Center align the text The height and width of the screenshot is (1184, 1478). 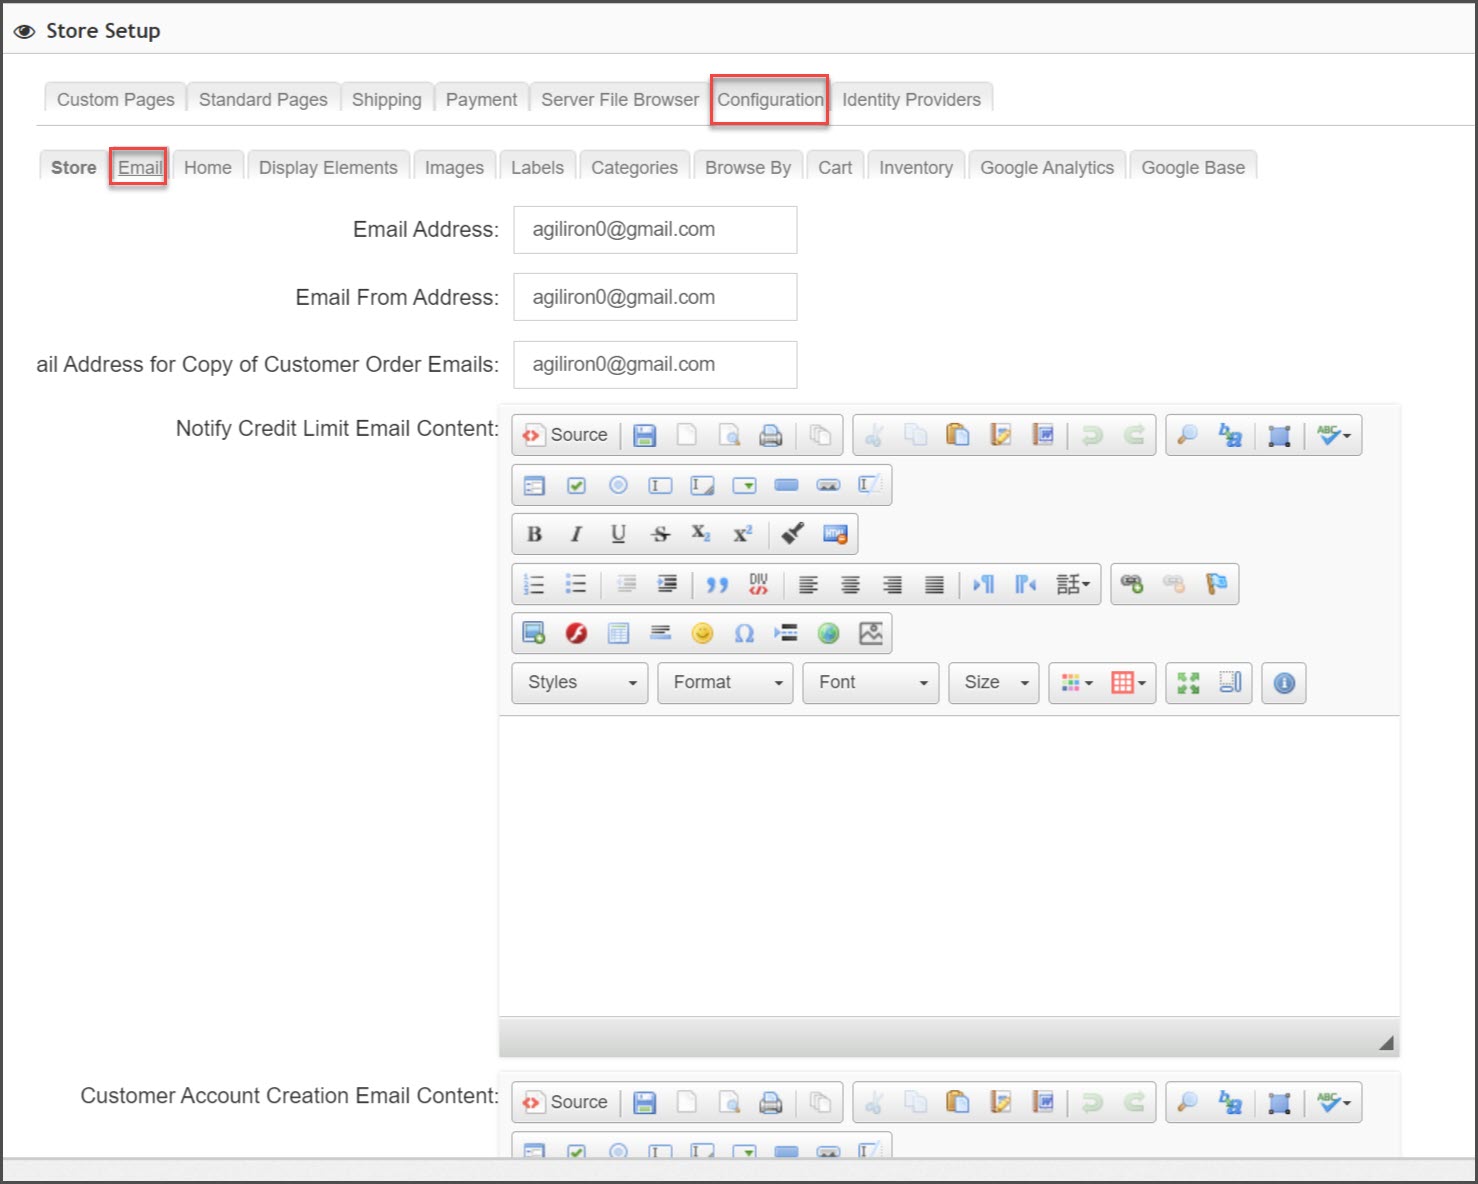(x=850, y=584)
